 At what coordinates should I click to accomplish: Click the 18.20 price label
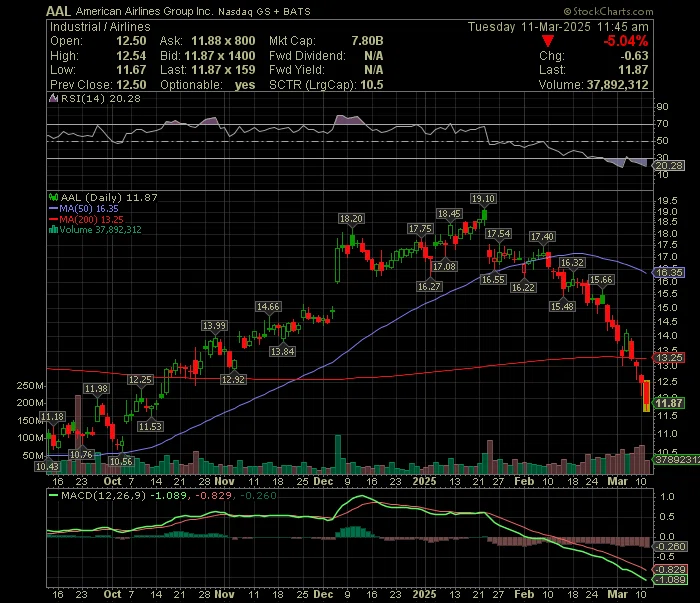tap(351, 219)
